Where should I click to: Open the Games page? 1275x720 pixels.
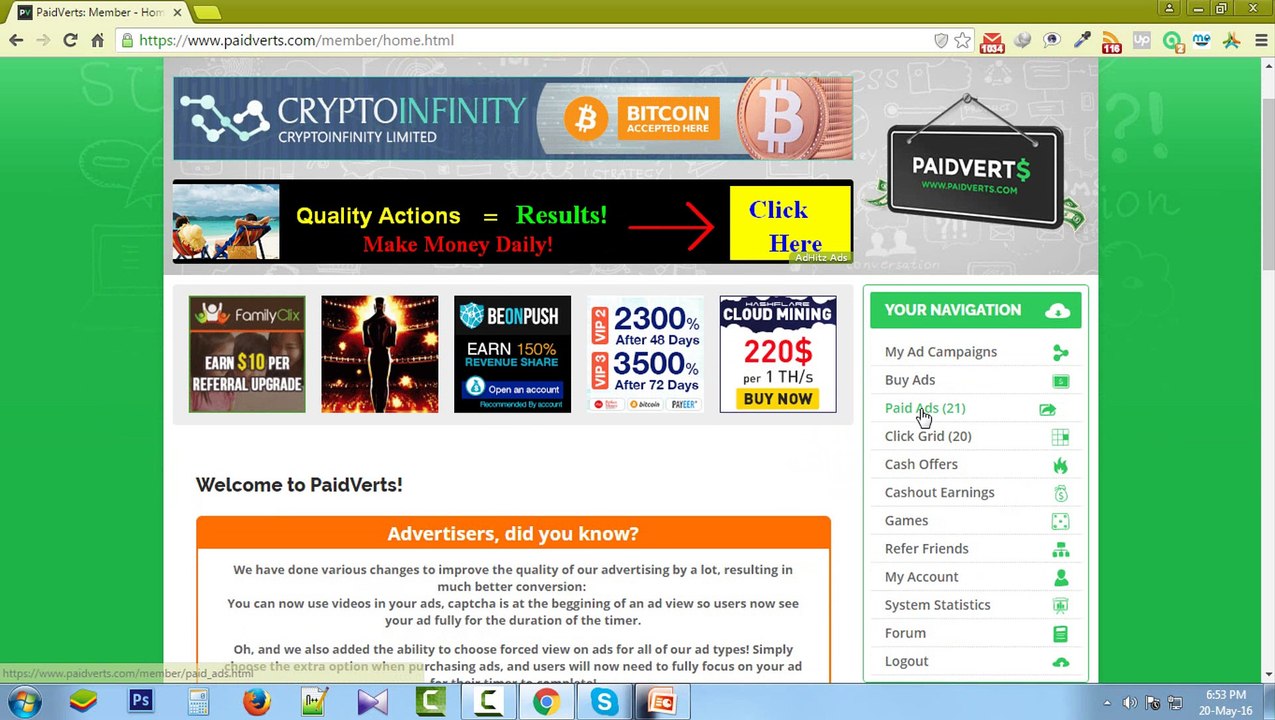[906, 520]
